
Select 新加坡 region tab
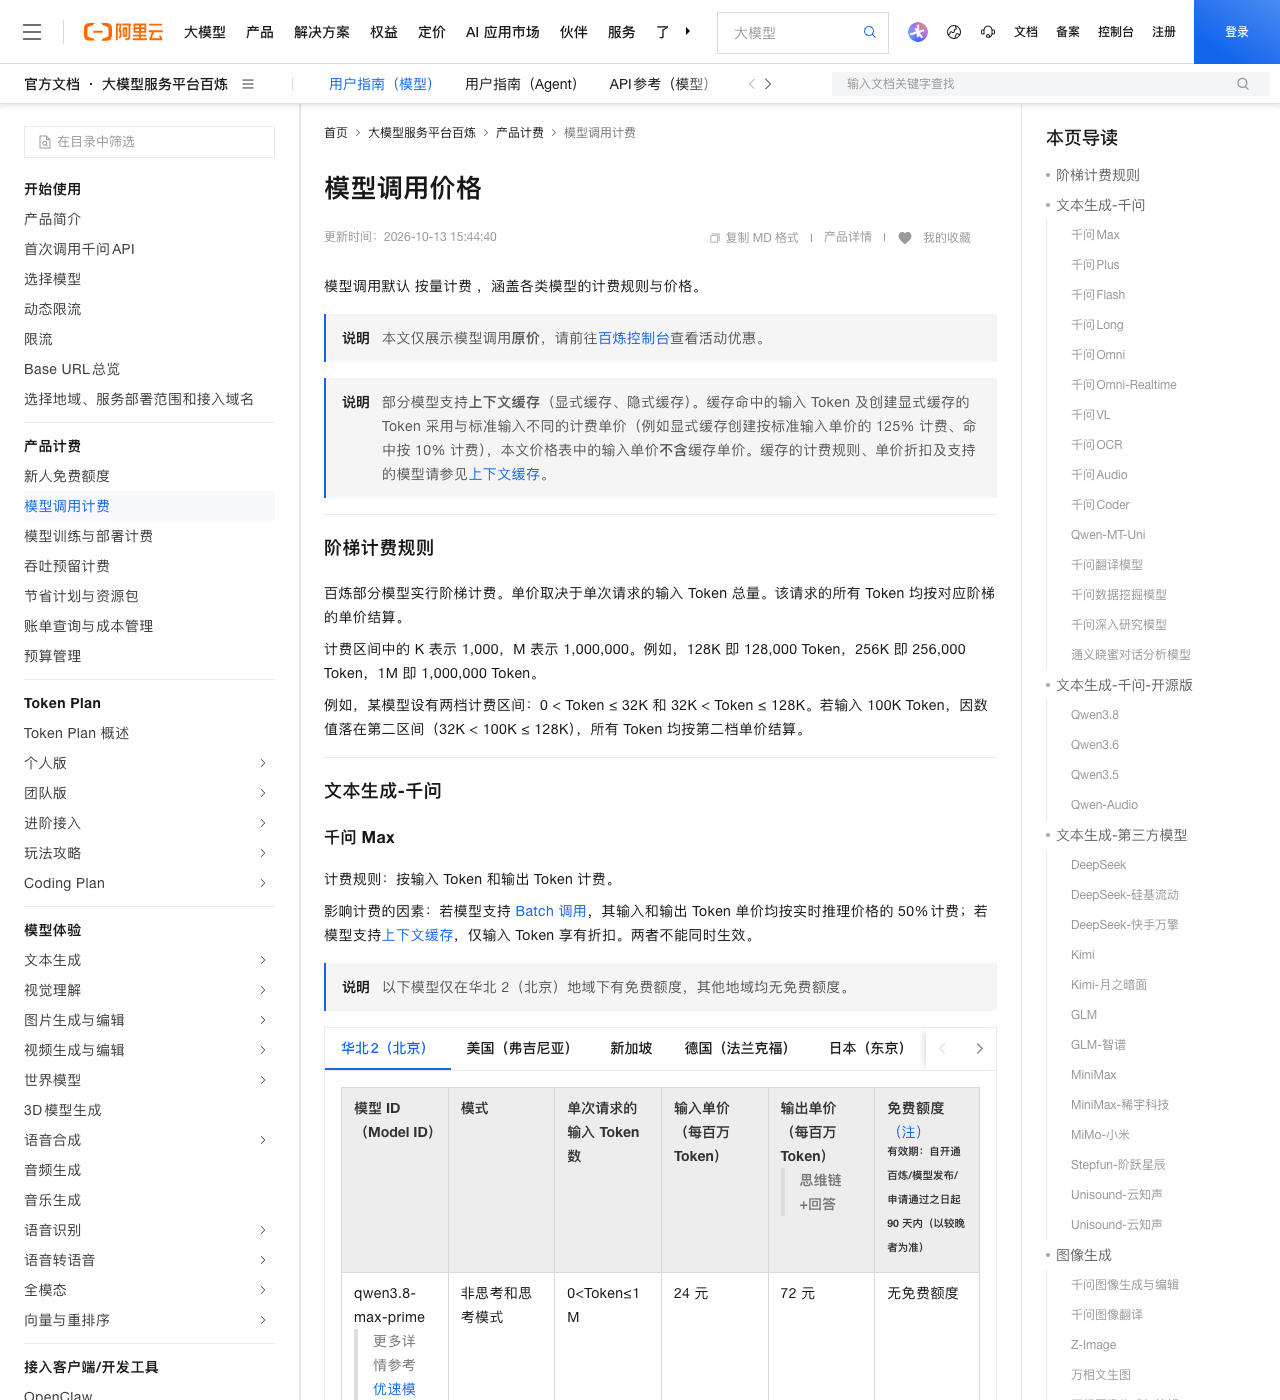pyautogui.click(x=631, y=1048)
